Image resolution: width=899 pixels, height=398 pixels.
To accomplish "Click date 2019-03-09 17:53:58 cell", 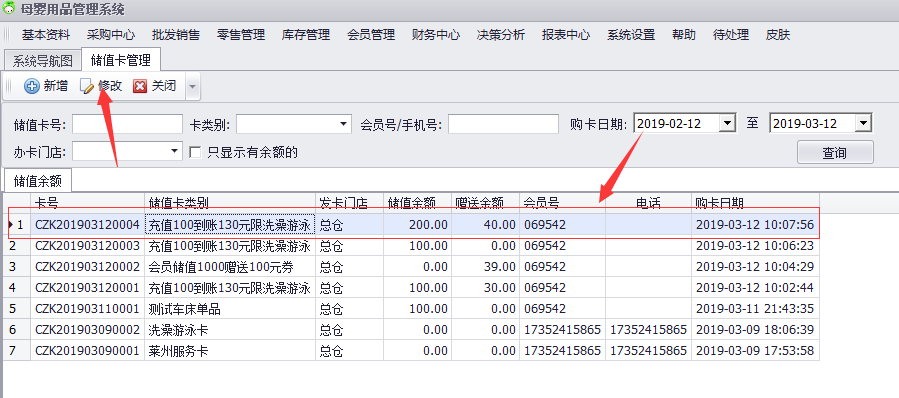I will [755, 350].
